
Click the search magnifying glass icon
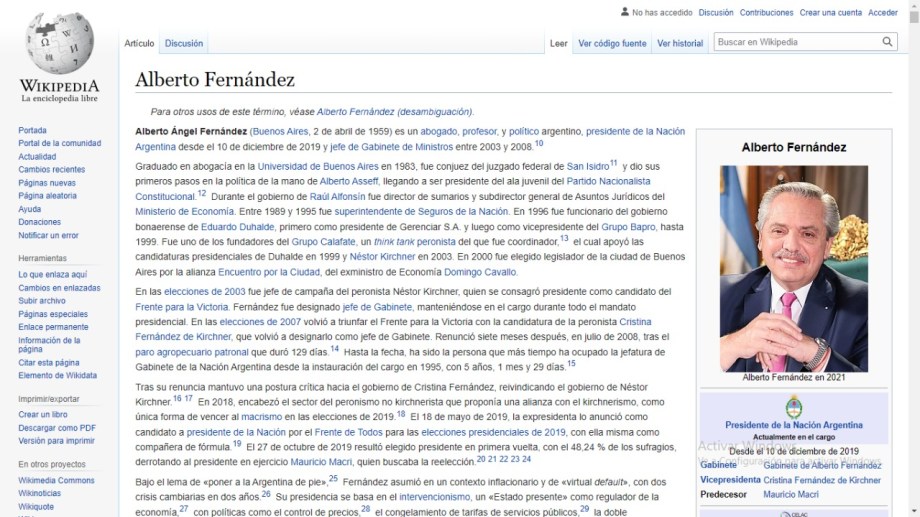[887, 42]
